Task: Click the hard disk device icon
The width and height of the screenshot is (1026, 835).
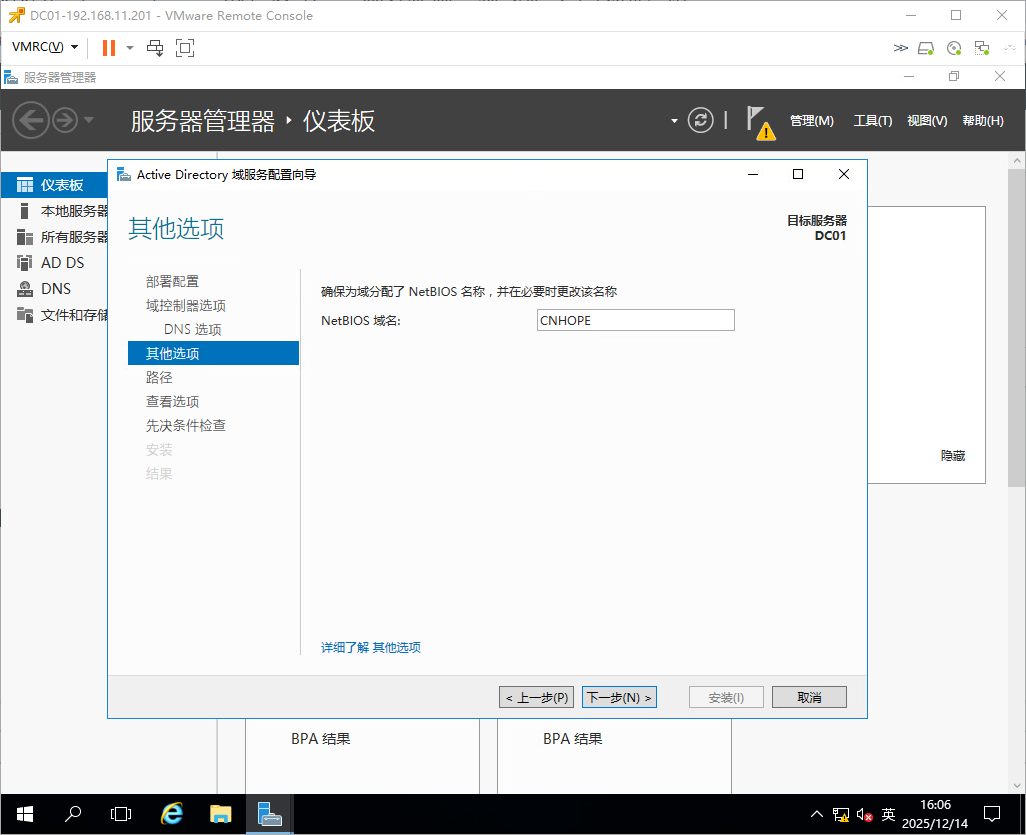Action: click(x=926, y=48)
